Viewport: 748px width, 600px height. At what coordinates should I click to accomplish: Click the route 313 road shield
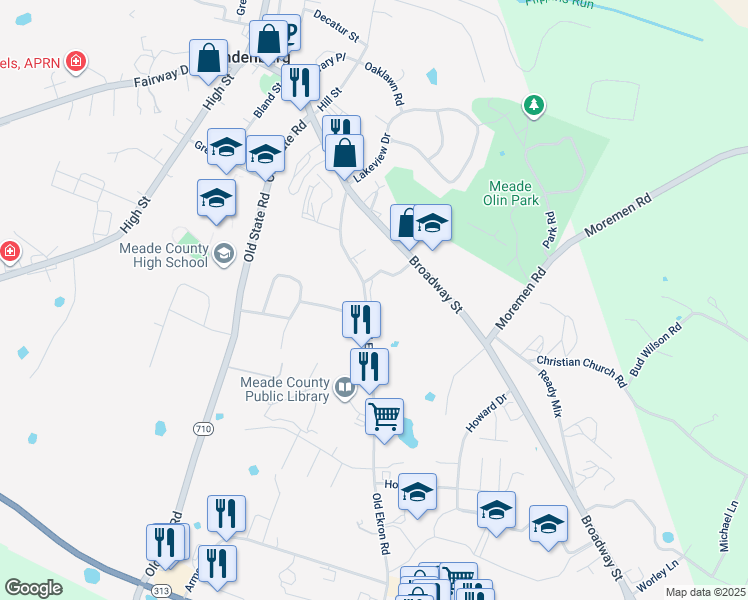[161, 591]
